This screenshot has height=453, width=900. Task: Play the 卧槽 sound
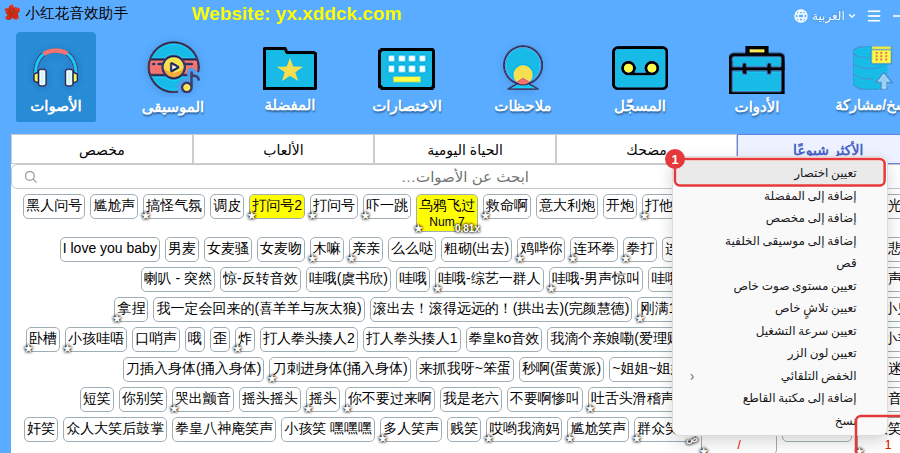pyautogui.click(x=43, y=339)
